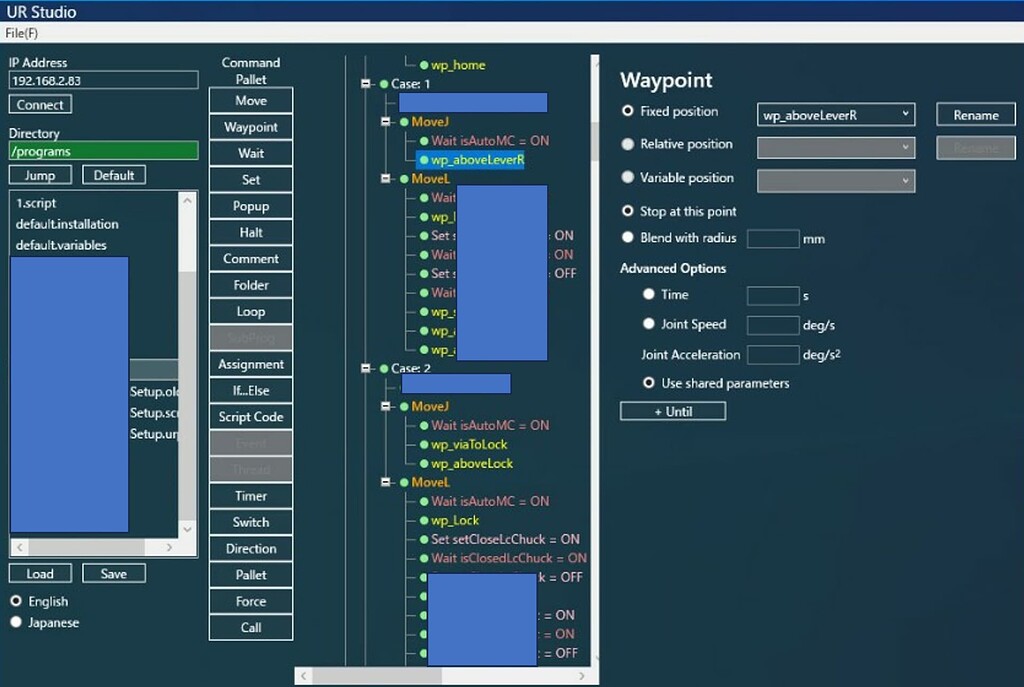
Task: Add an If...Else command from the pallet
Action: [251, 391]
